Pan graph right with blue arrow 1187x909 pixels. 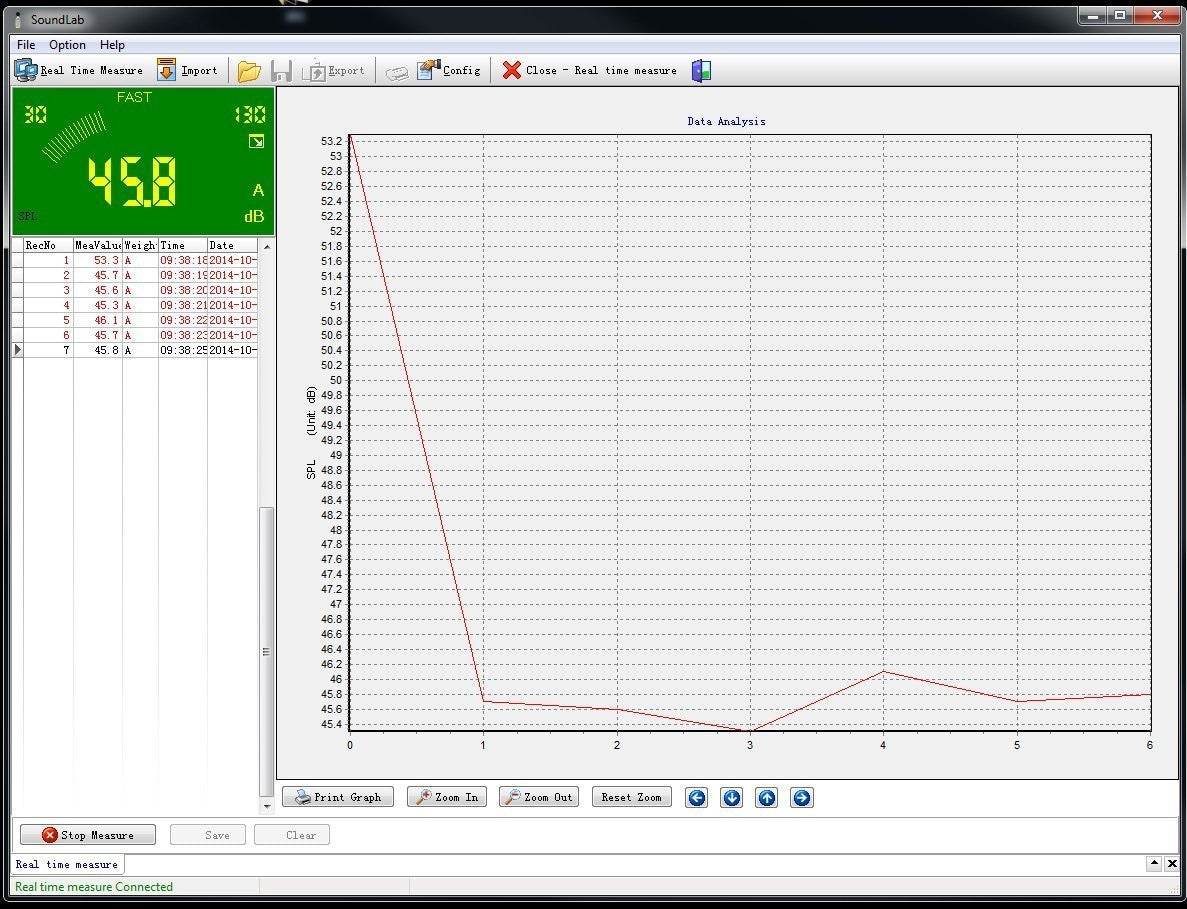801,797
